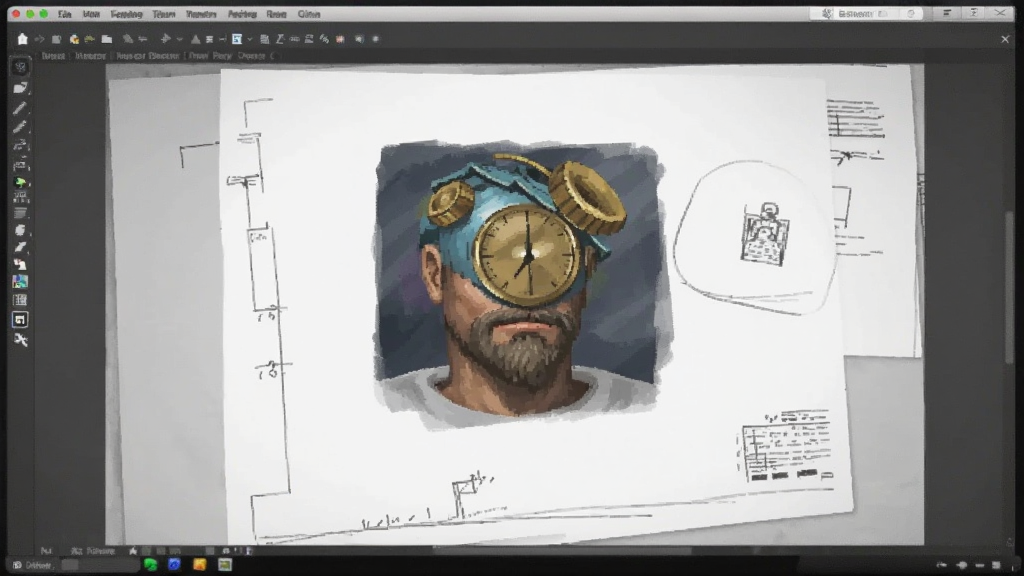This screenshot has height=576, width=1024.
Task: Click the triangle shape icon in top toolbar
Action: (x=195, y=39)
